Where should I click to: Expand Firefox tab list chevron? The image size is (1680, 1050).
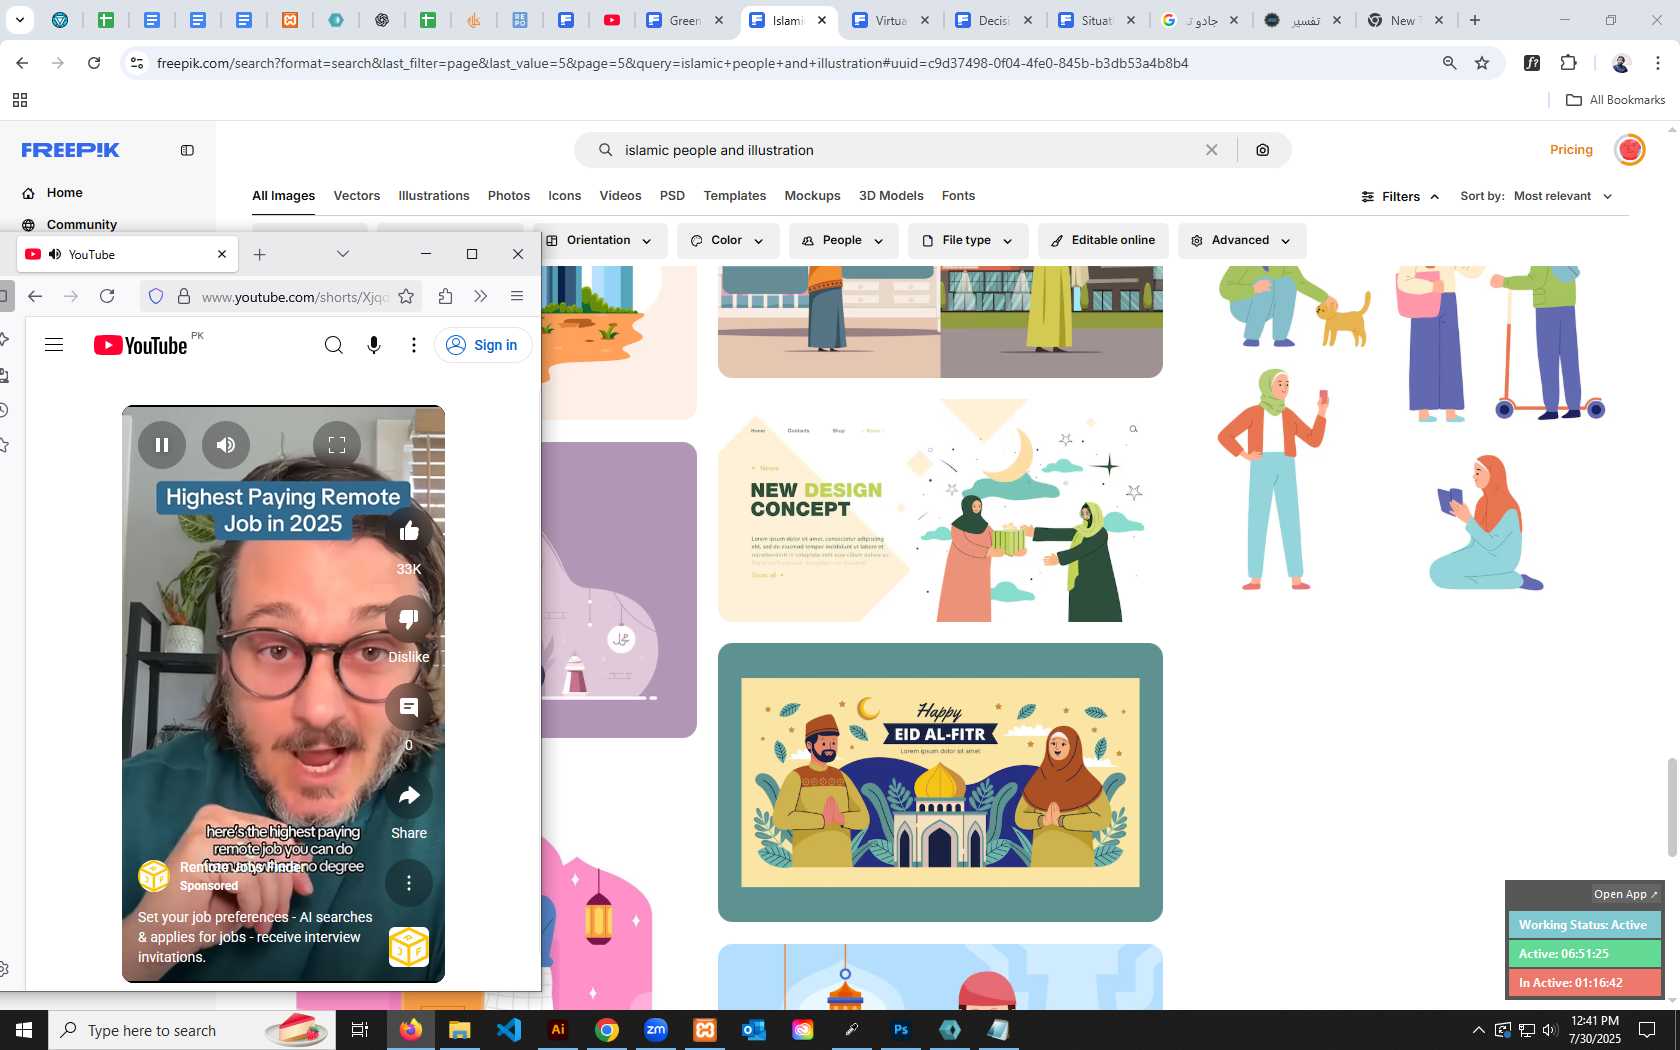[x=343, y=254]
